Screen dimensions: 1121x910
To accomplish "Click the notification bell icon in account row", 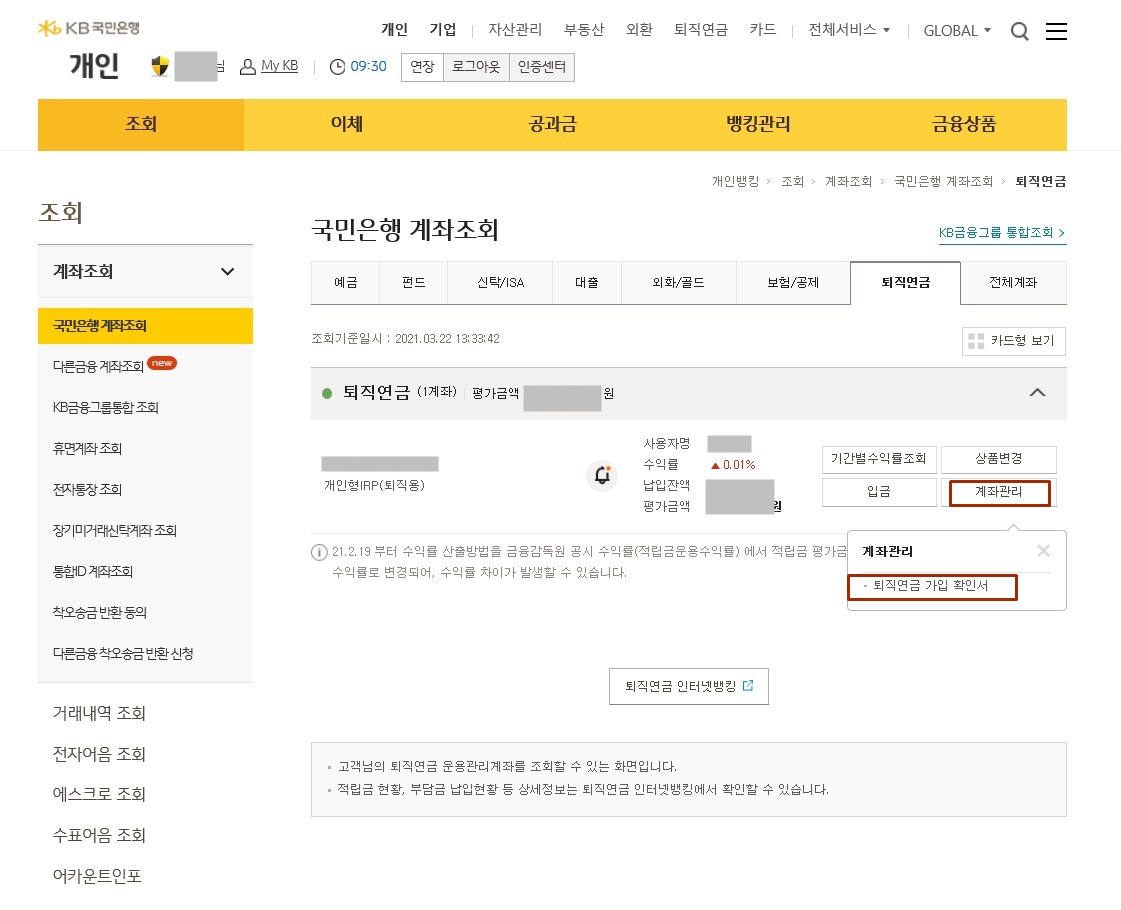I will (602, 475).
